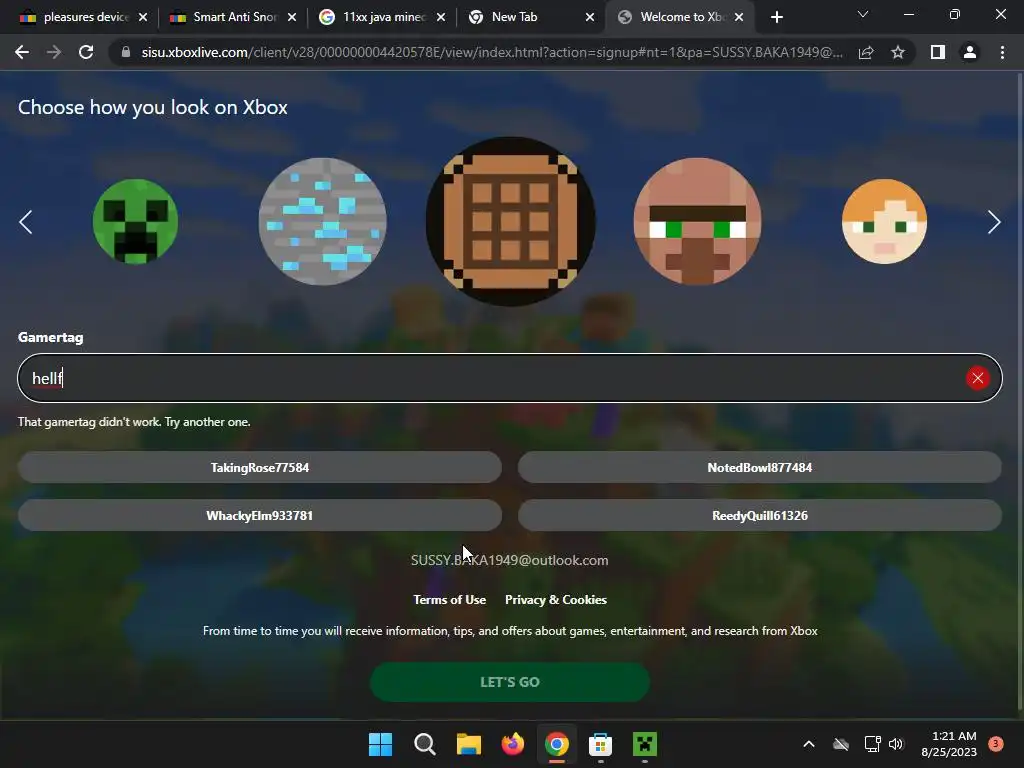Open volume control tray icon
1024x768 pixels.
pos(896,744)
